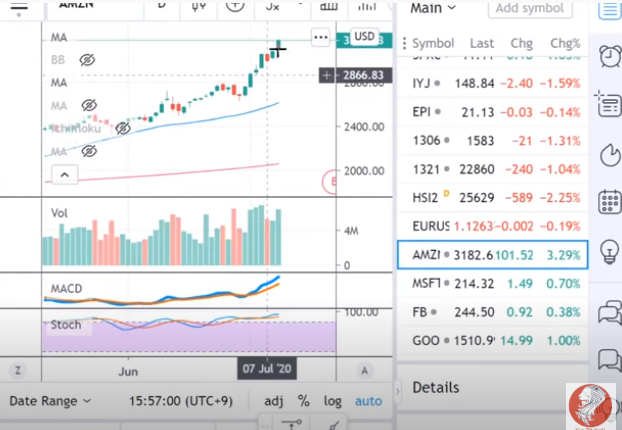Click the 07 Jul '20 date marker

[x=267, y=369]
